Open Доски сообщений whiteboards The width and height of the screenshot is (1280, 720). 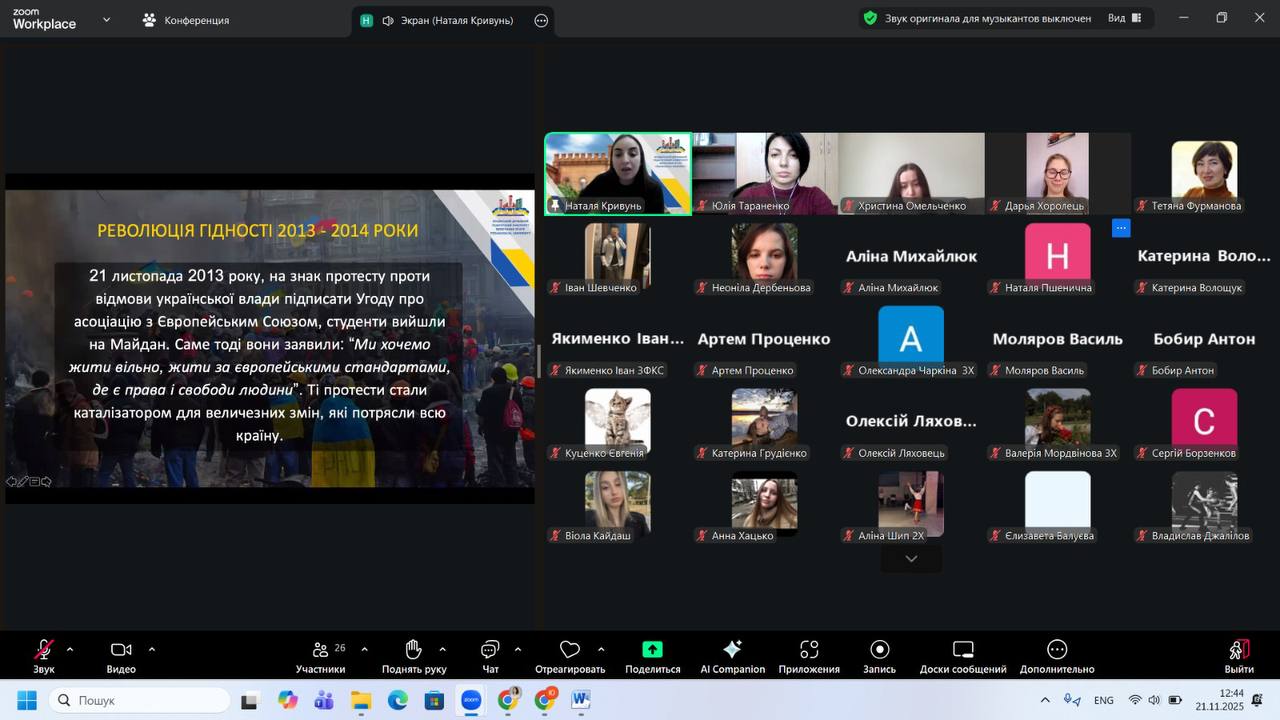962,655
